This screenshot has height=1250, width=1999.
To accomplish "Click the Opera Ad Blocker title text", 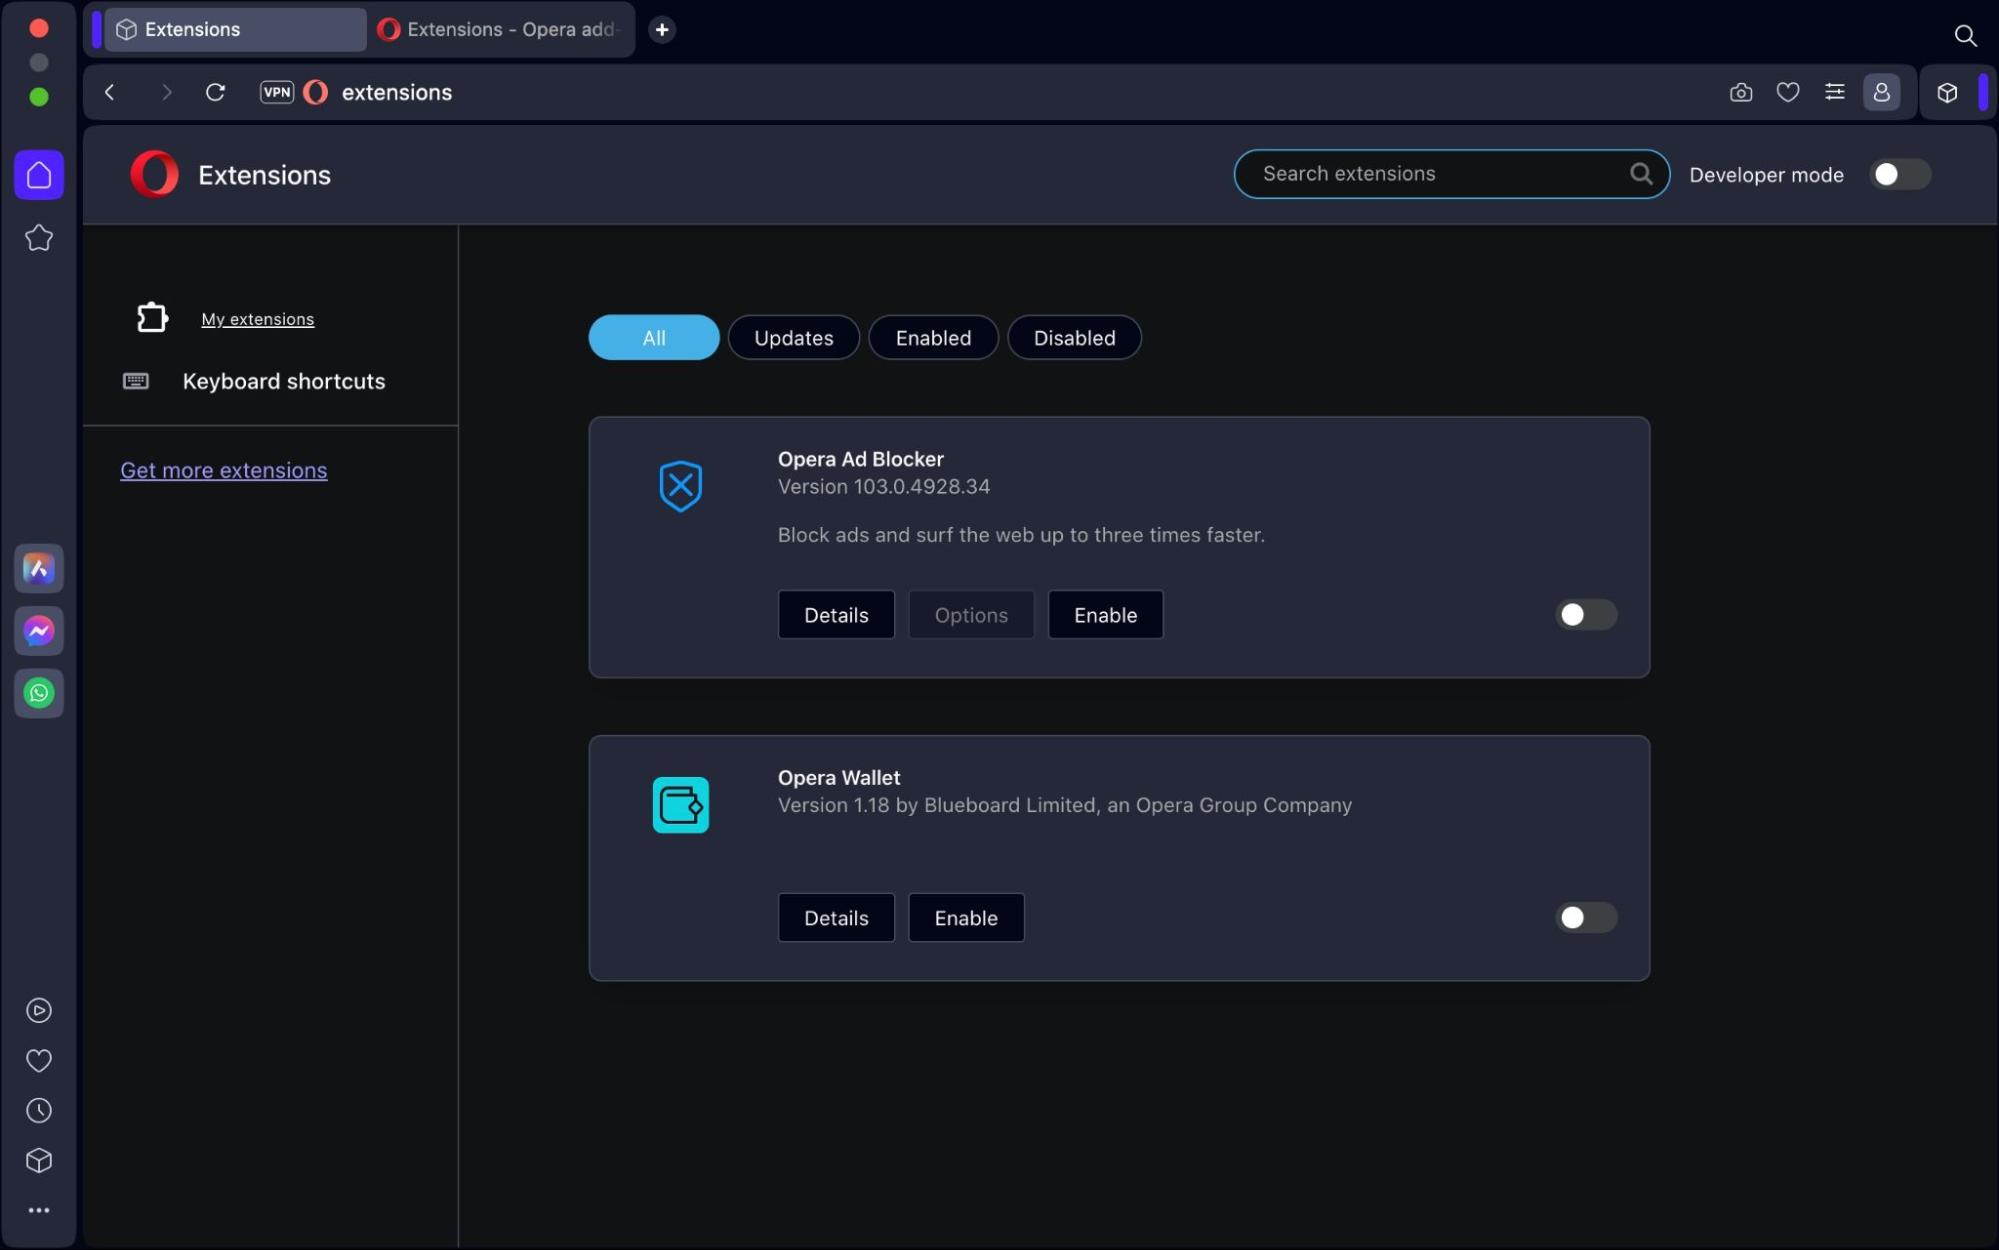I will (x=861, y=459).
